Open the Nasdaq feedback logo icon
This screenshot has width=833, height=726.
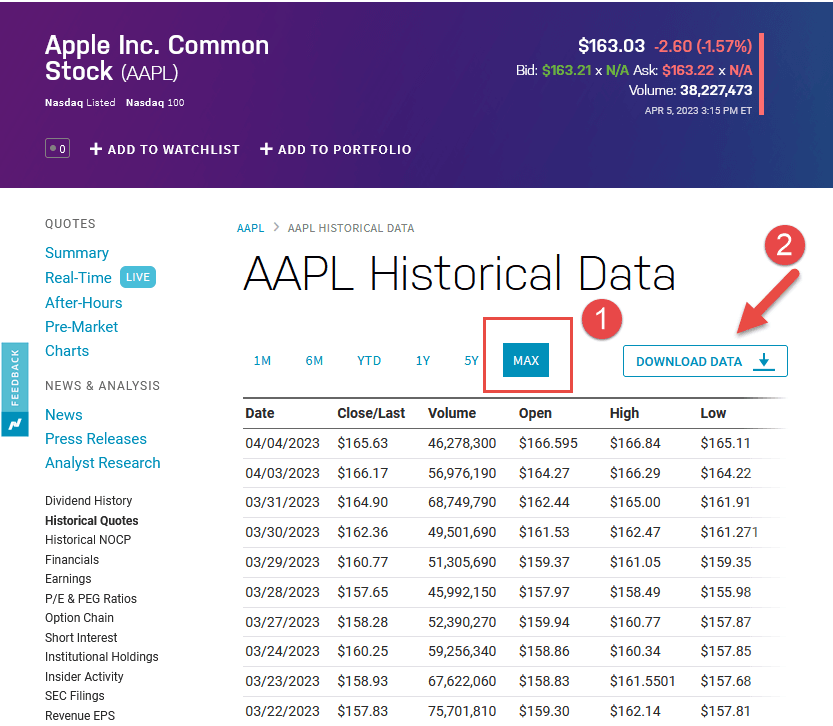click(x=14, y=424)
